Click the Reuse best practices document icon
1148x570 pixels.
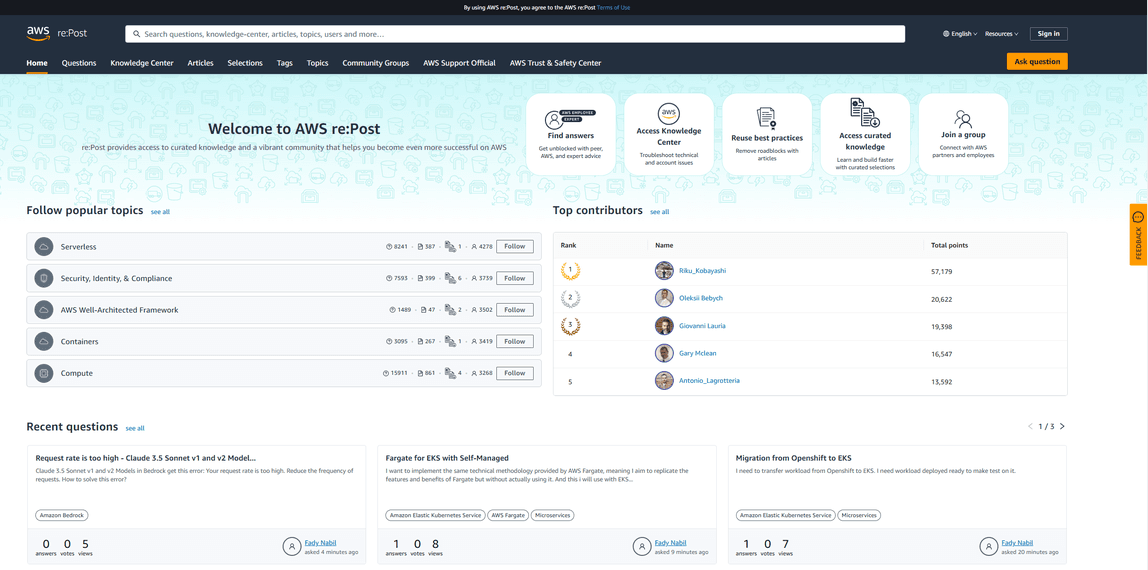pos(767,117)
